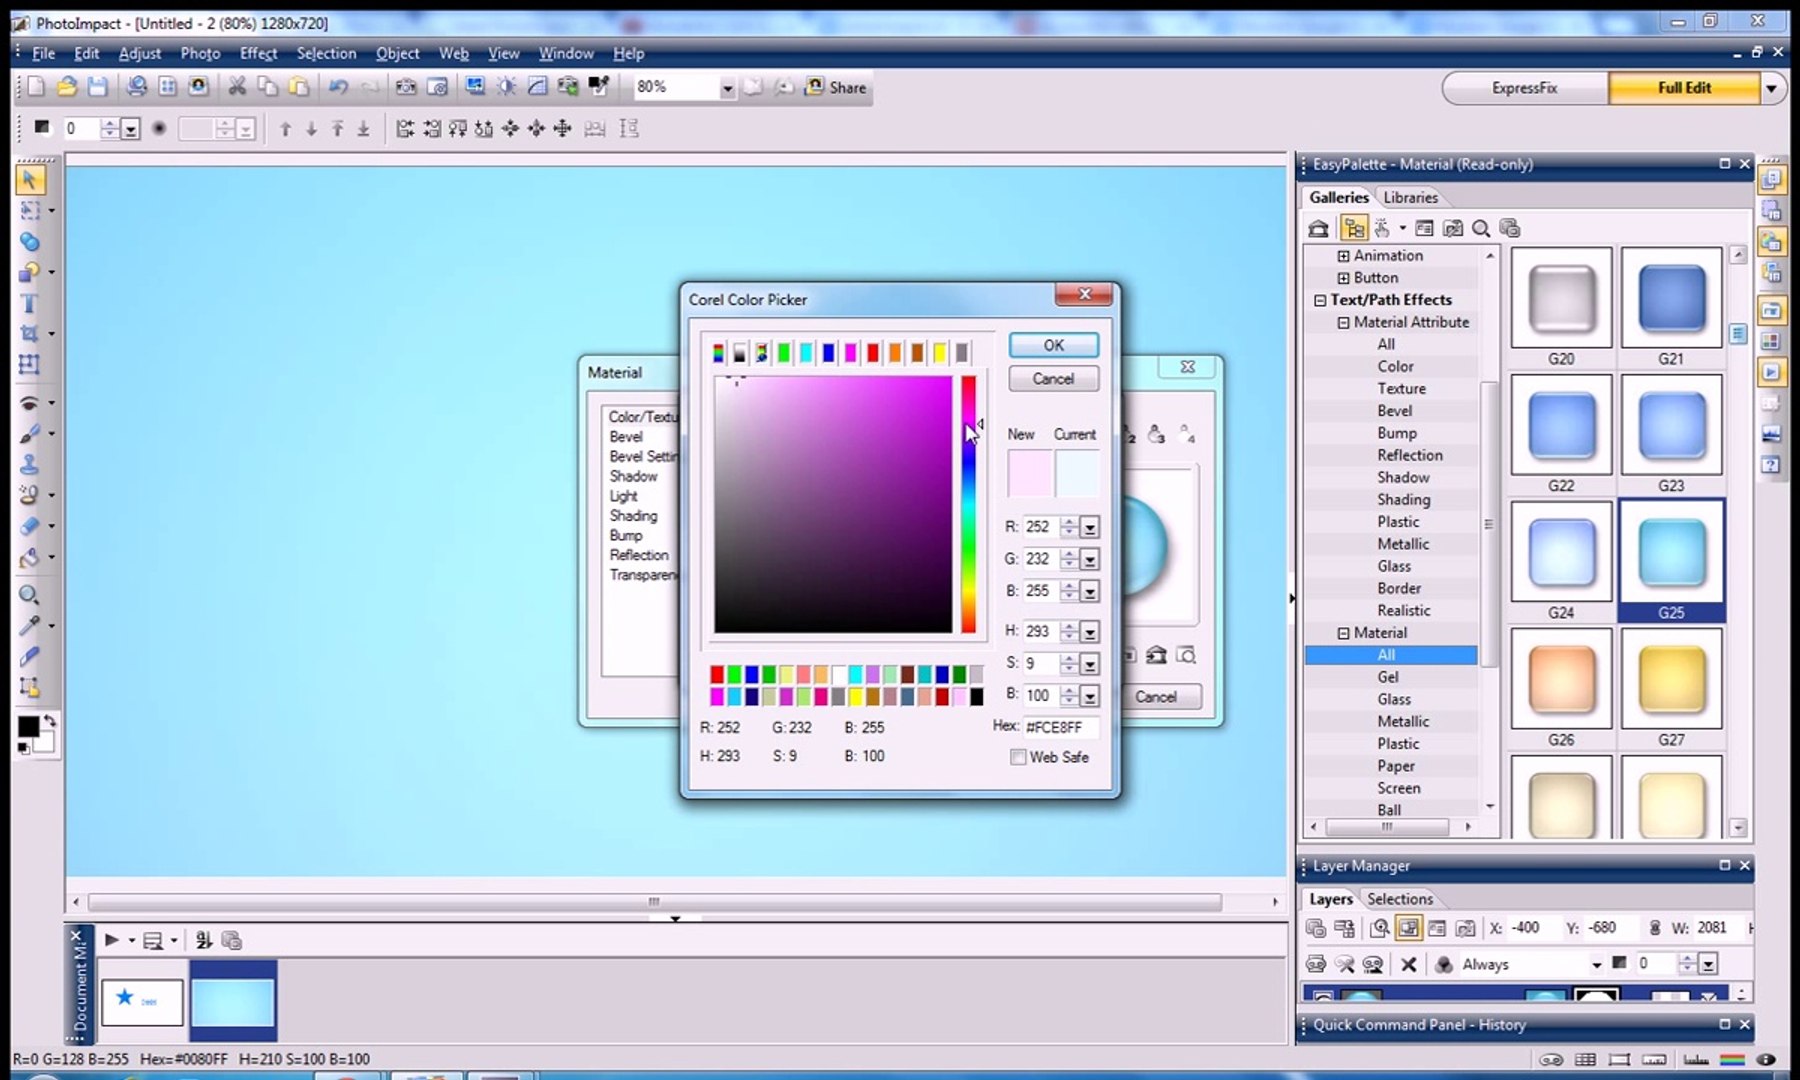This screenshot has height=1080, width=1800.
Task: Click the Share icon in the toolbar
Action: [836, 88]
